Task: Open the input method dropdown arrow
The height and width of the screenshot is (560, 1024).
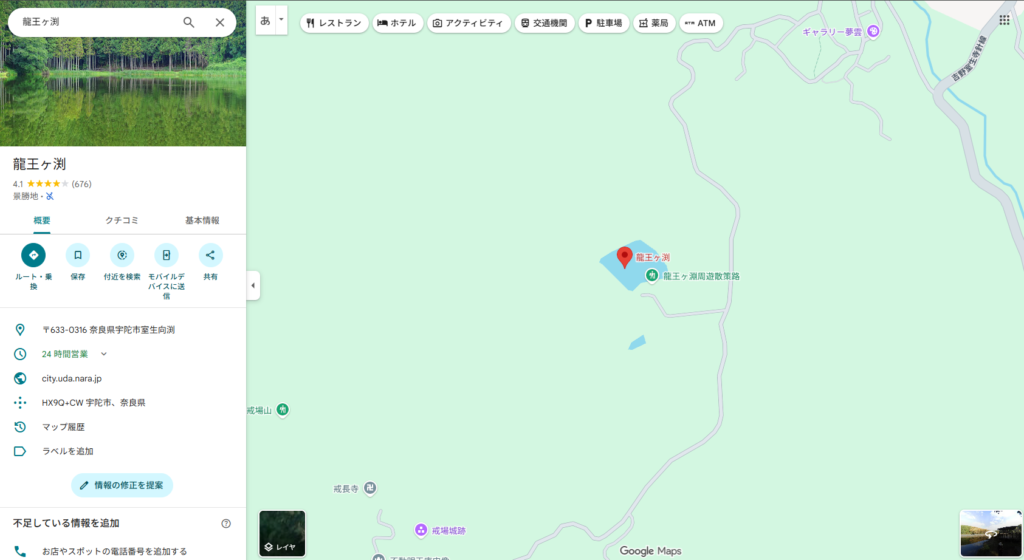Action: tap(282, 20)
